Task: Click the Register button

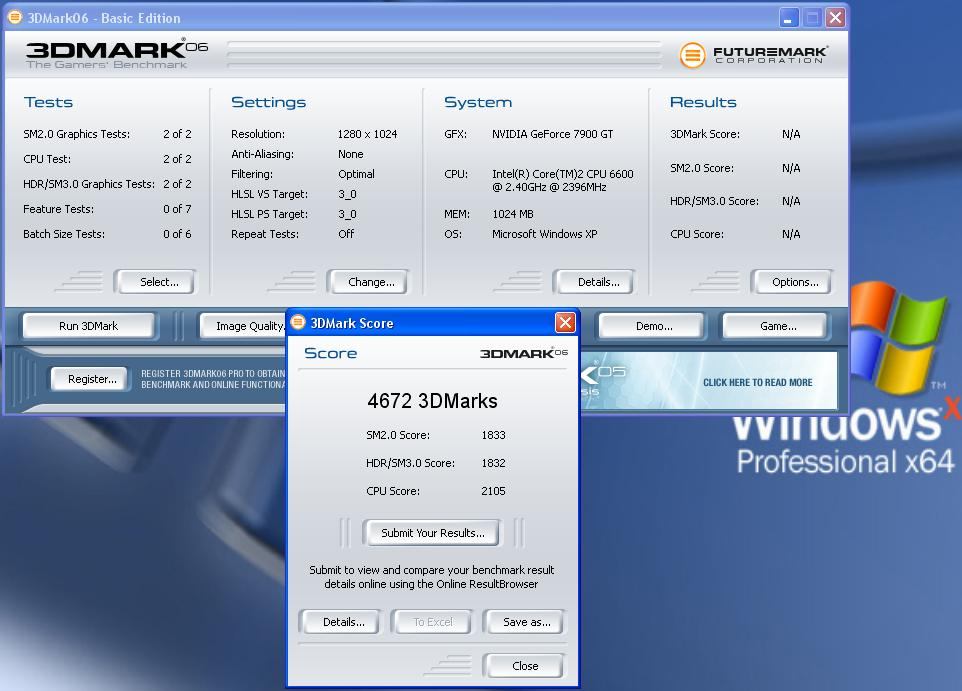Action: [90, 379]
